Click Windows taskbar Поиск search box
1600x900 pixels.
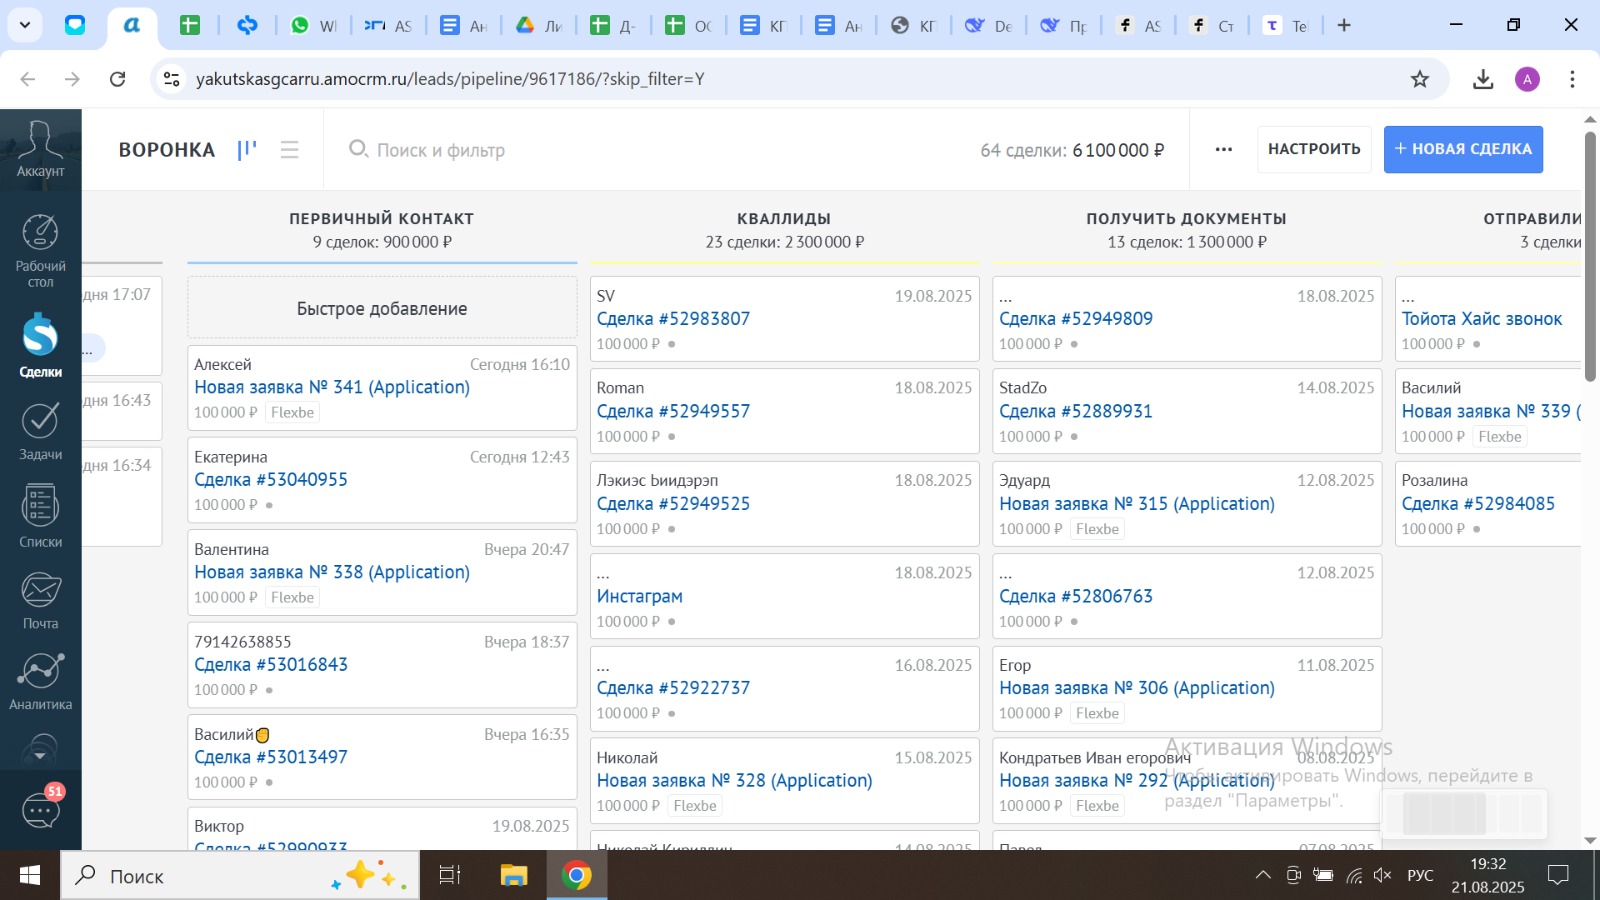point(240,875)
